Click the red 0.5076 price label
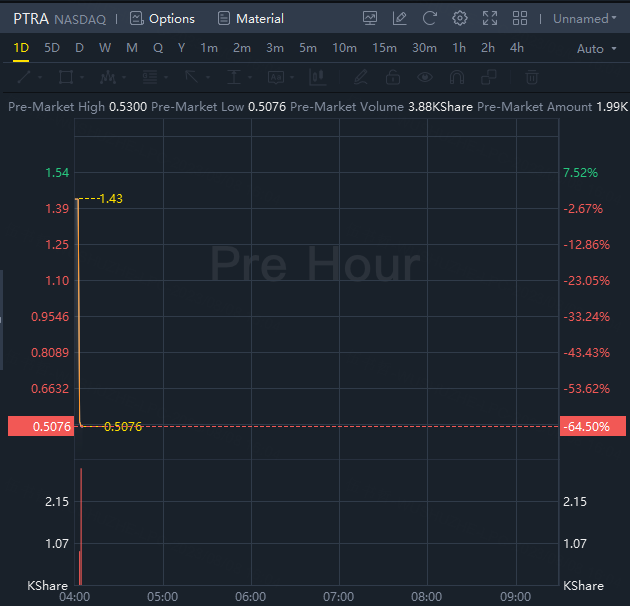The height and width of the screenshot is (606, 630). tap(39, 427)
